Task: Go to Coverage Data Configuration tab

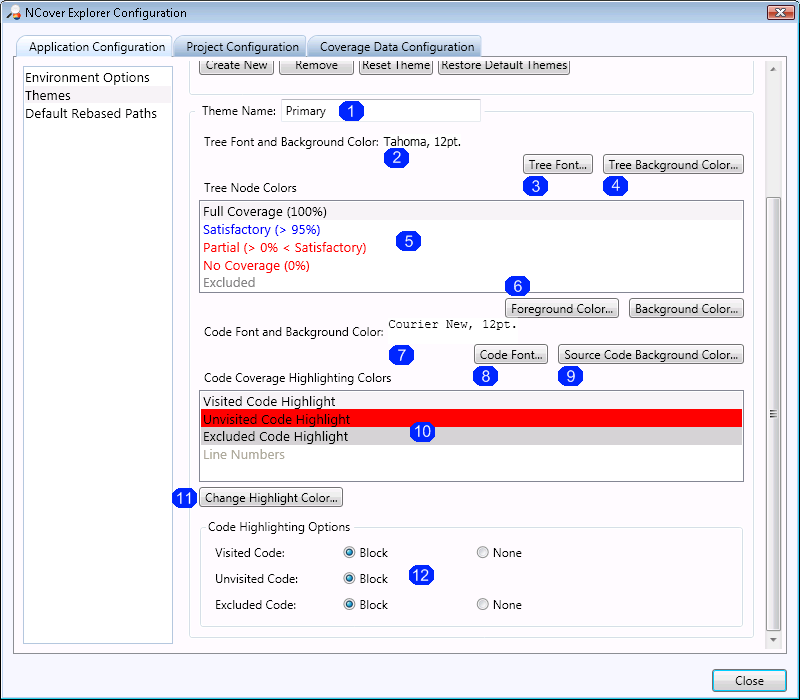Action: (x=396, y=47)
